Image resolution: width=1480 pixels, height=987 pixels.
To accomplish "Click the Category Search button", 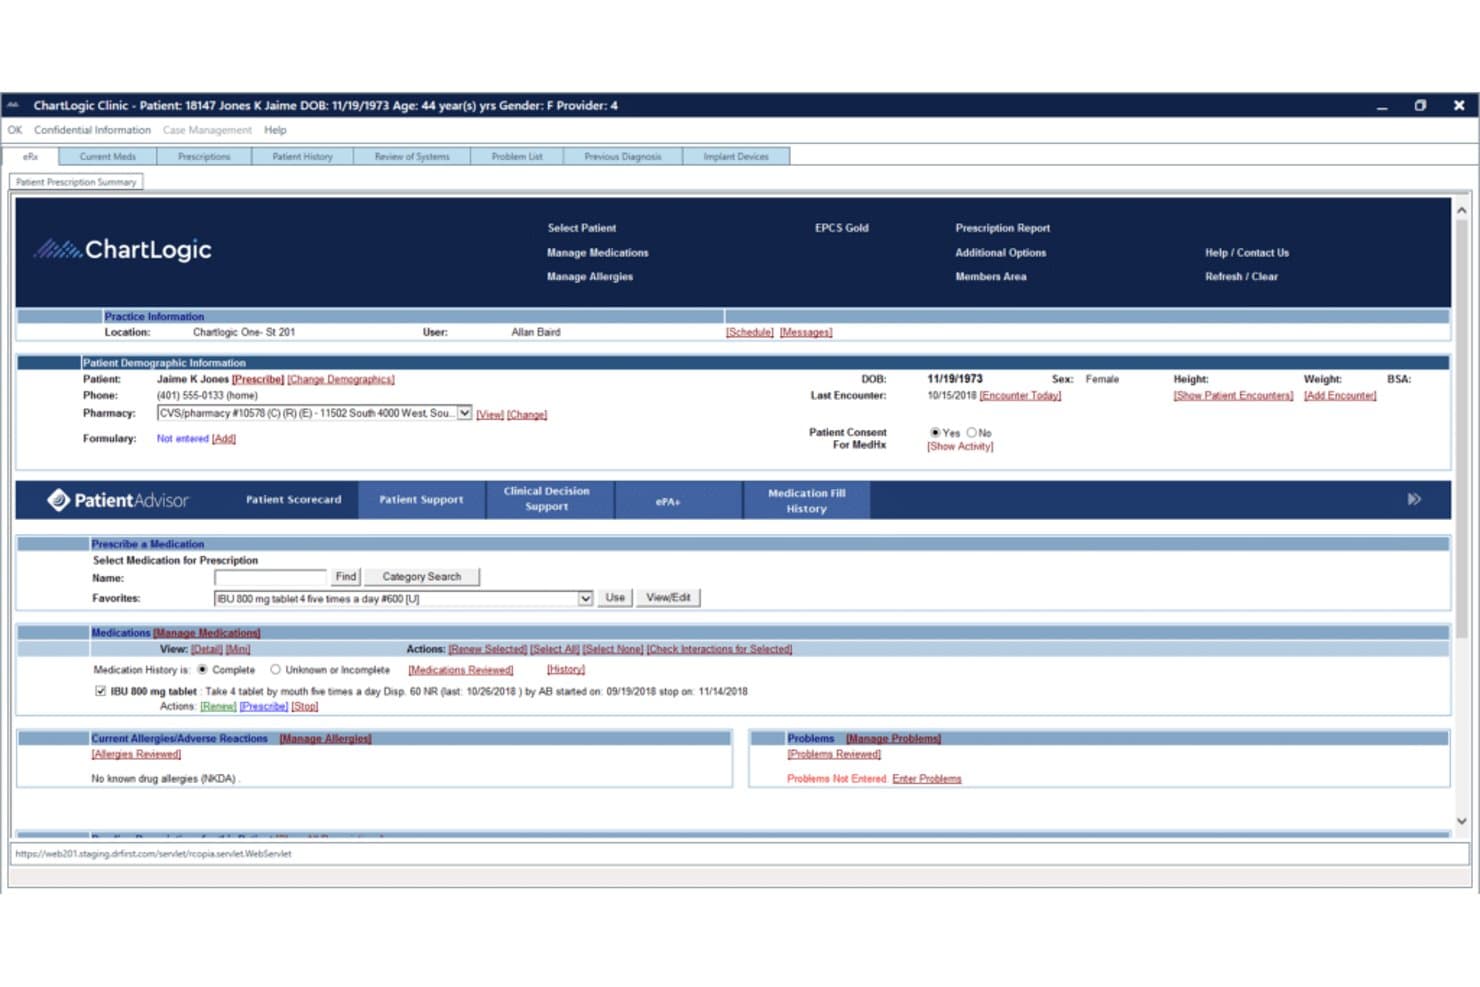I will (x=421, y=577).
